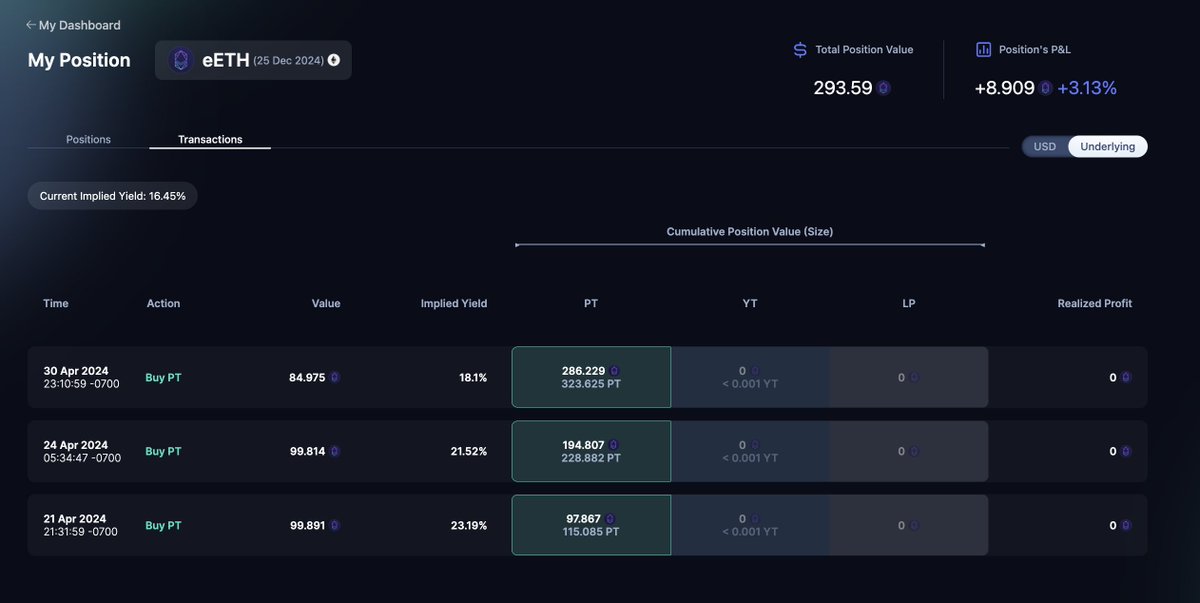This screenshot has height=603, width=1200.
Task: Select the Transactions tab
Action: tap(210, 139)
